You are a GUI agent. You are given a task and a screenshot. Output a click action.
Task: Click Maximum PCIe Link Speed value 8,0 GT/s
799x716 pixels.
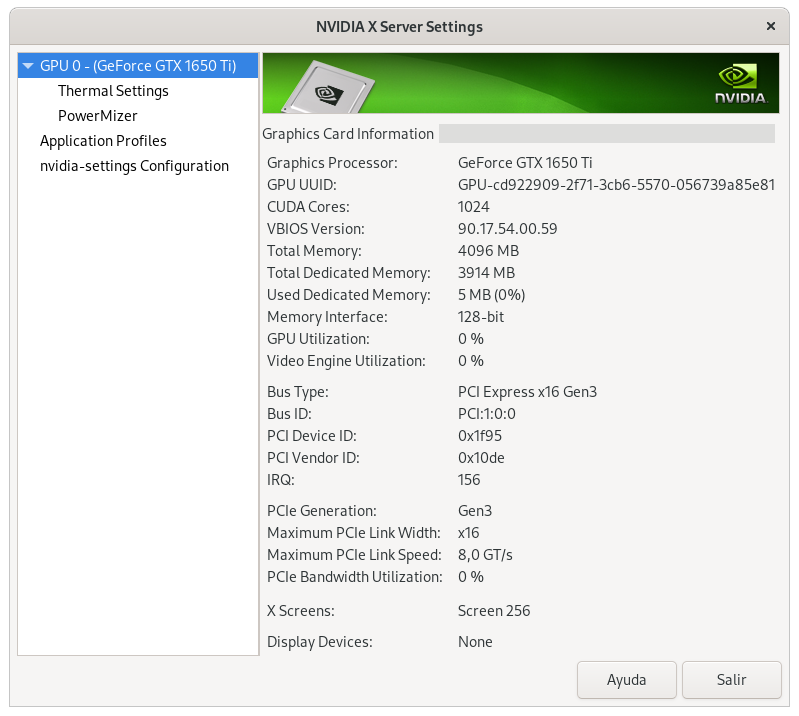pos(485,554)
